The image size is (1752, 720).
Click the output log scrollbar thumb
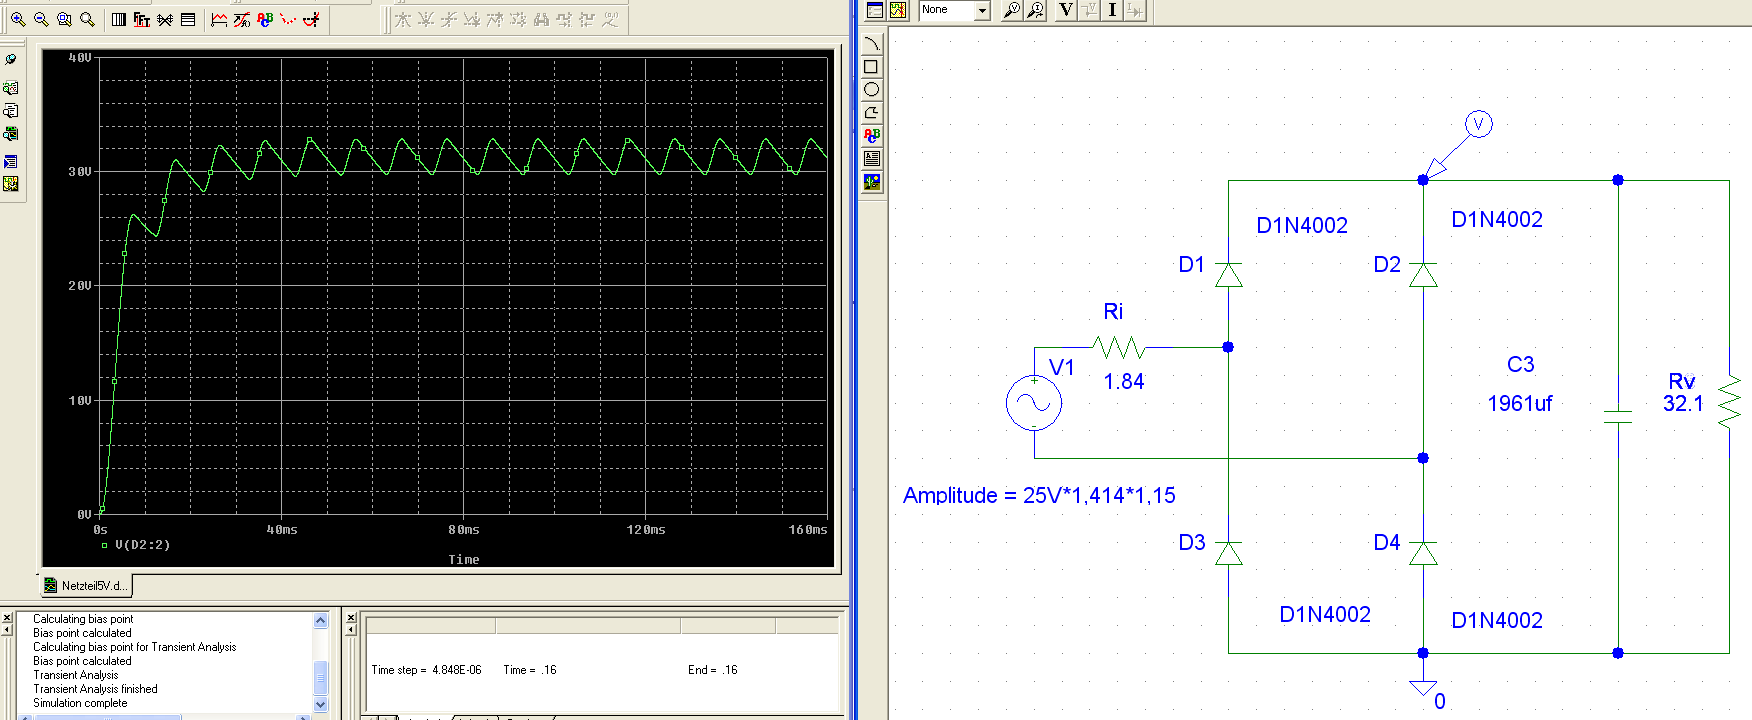click(x=321, y=678)
